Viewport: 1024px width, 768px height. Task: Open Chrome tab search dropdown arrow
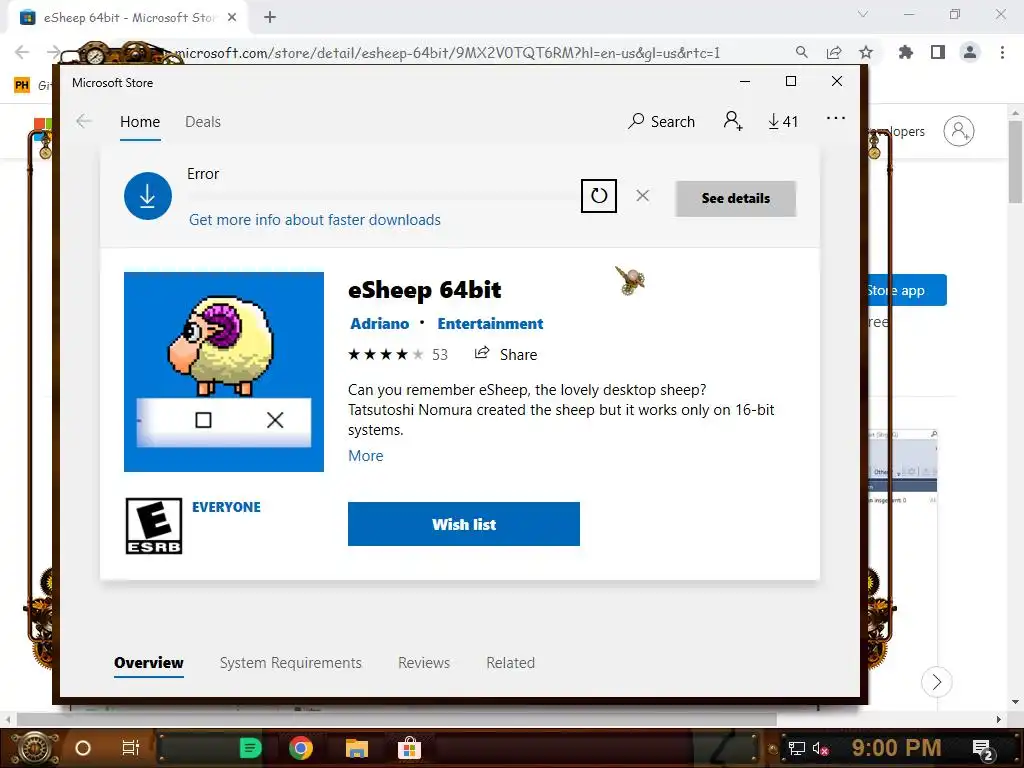(863, 14)
